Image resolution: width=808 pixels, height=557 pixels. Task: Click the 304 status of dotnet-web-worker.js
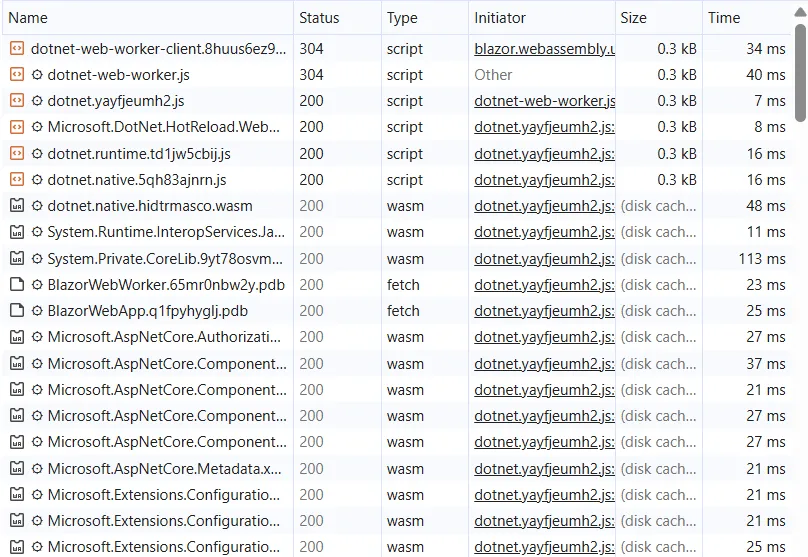[311, 75]
